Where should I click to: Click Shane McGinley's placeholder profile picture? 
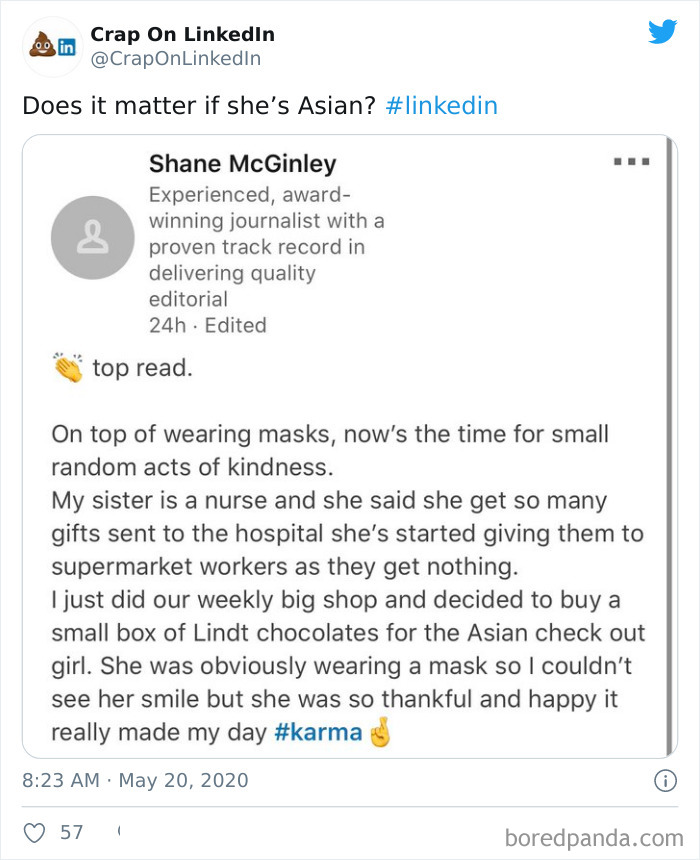pyautogui.click(x=93, y=237)
